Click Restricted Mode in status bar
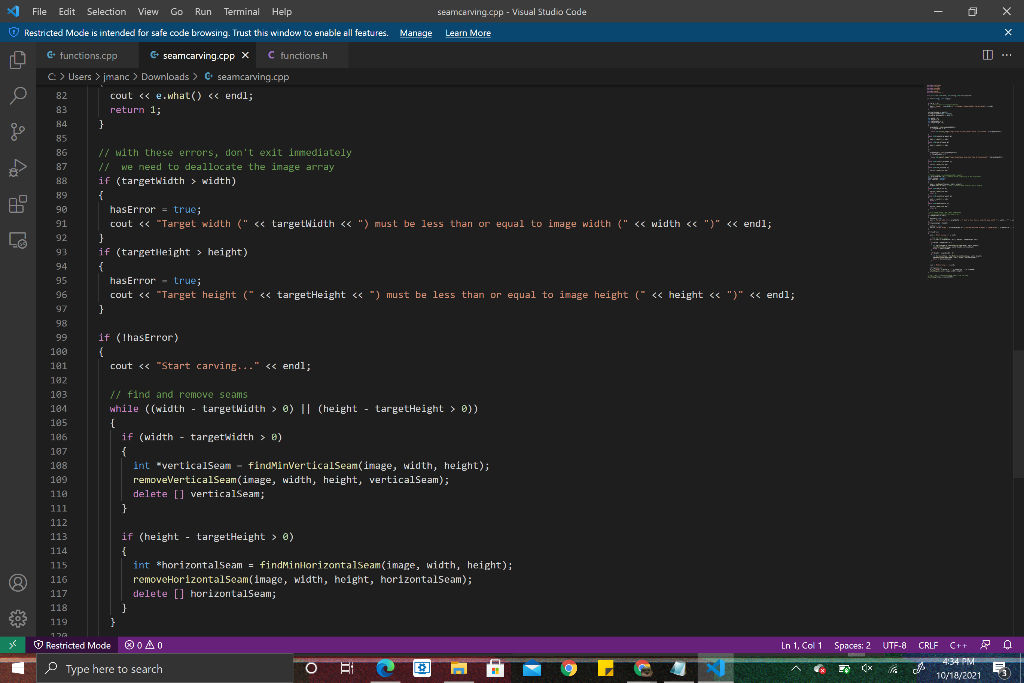 [72, 645]
